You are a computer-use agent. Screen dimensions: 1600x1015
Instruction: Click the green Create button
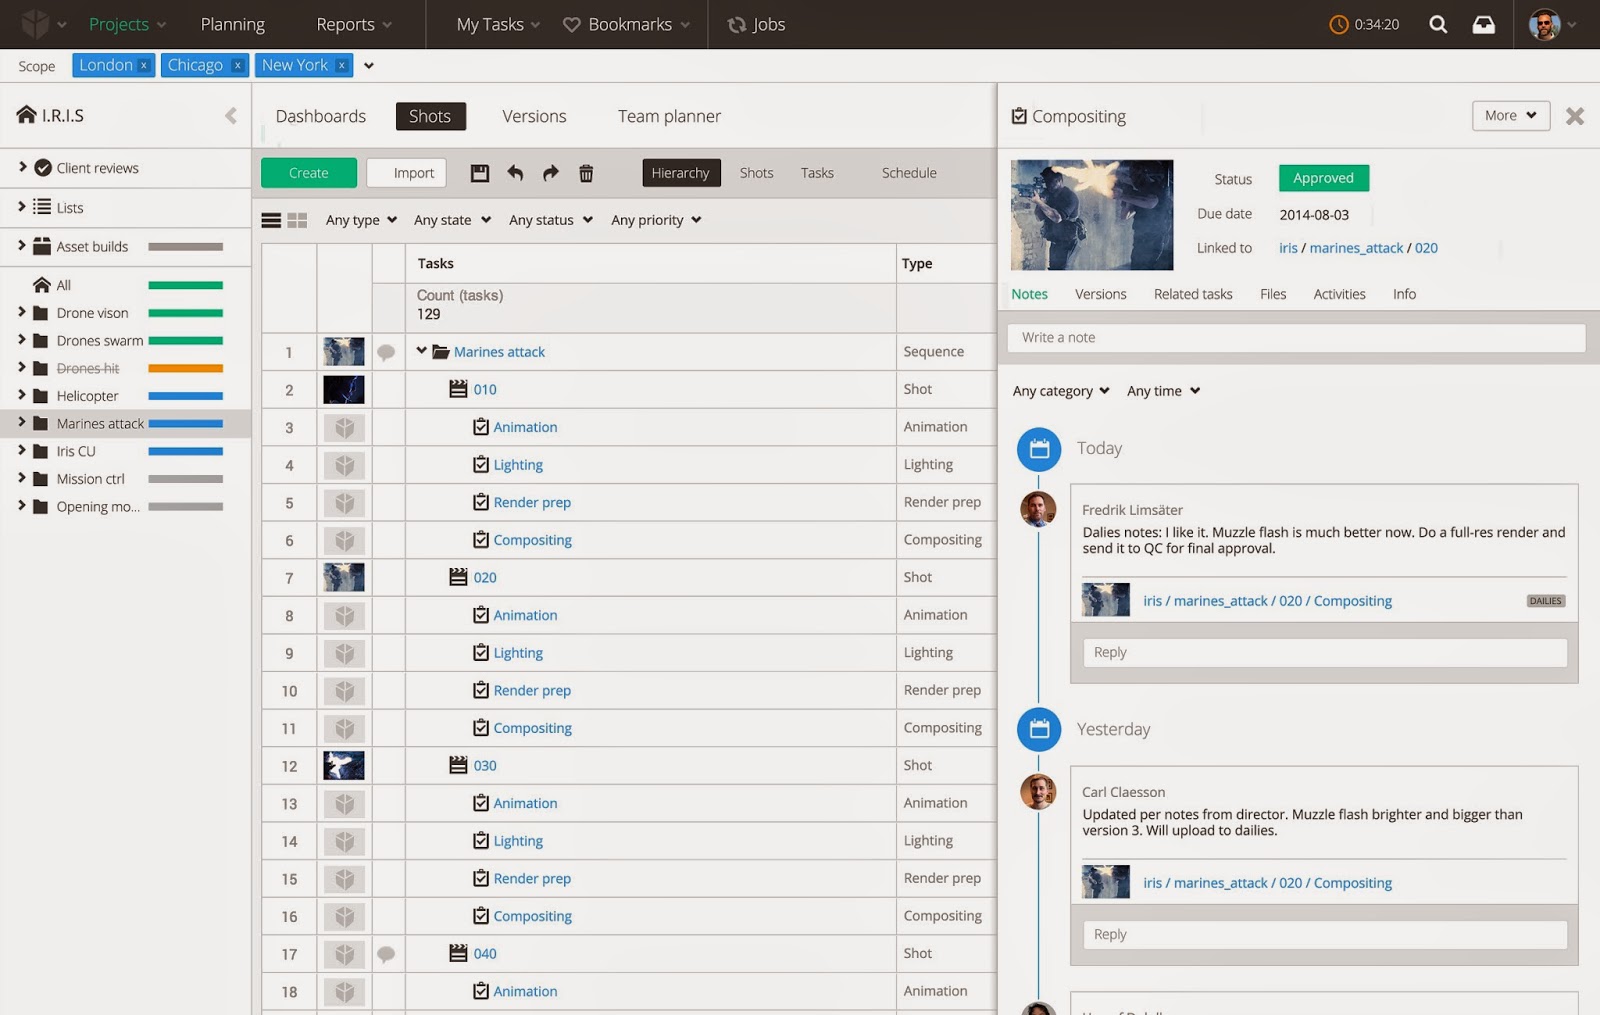[308, 172]
